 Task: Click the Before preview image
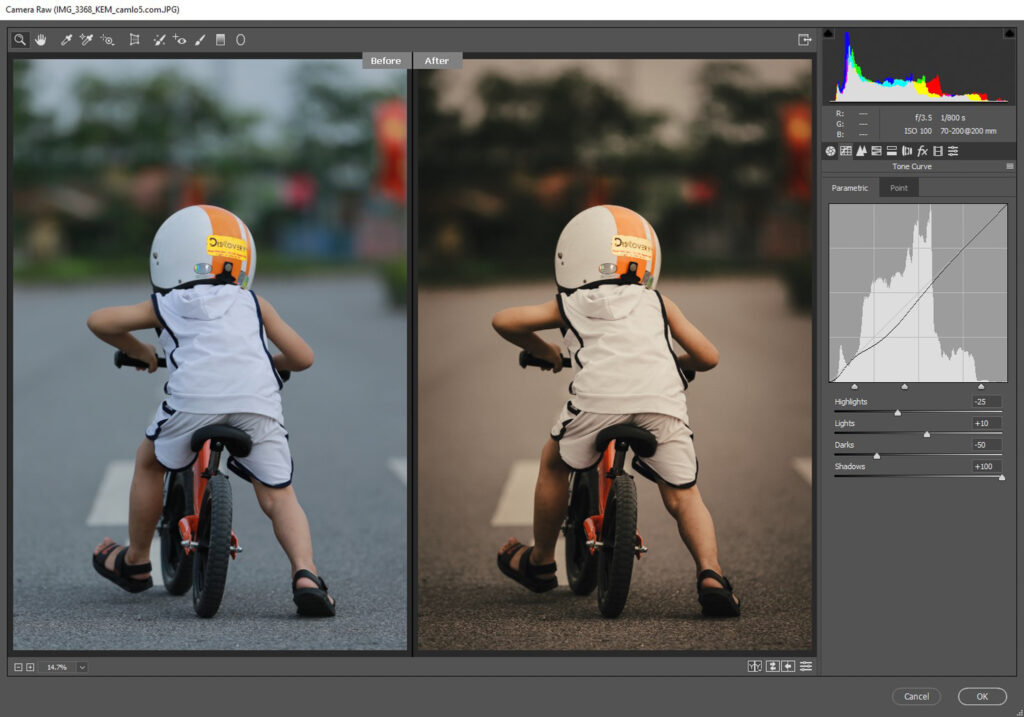[x=210, y=355]
